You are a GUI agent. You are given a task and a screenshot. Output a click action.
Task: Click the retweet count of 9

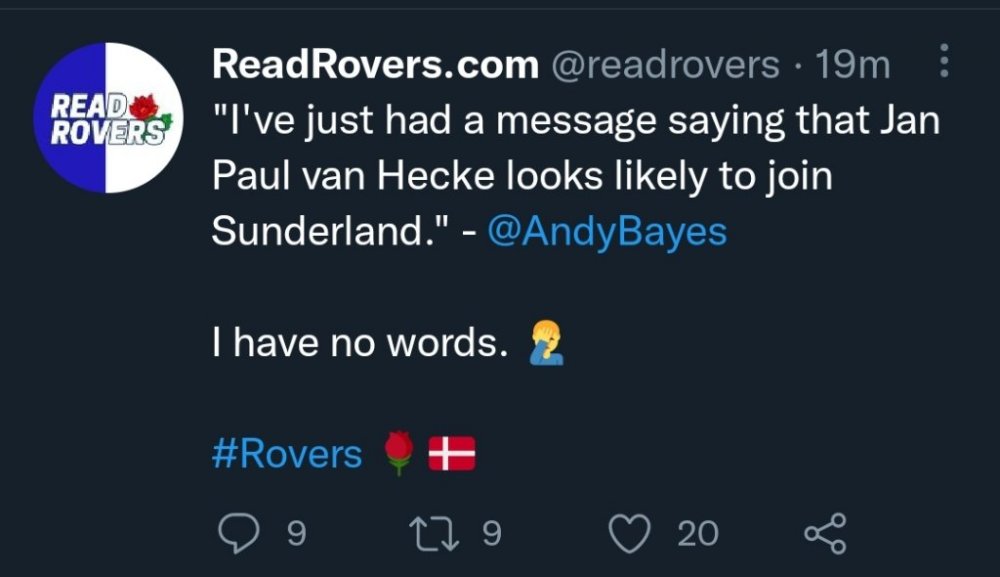(490, 532)
